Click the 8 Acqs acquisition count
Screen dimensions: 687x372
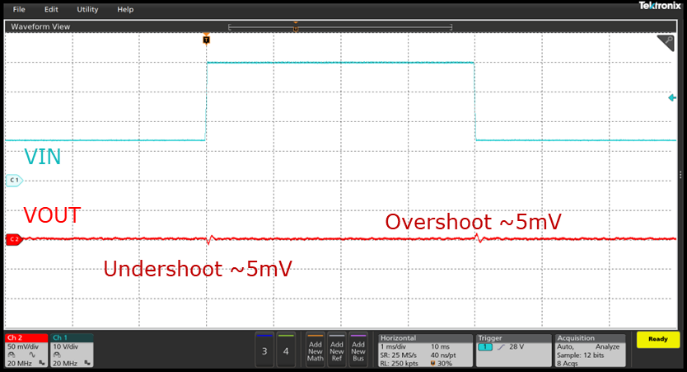(x=567, y=363)
